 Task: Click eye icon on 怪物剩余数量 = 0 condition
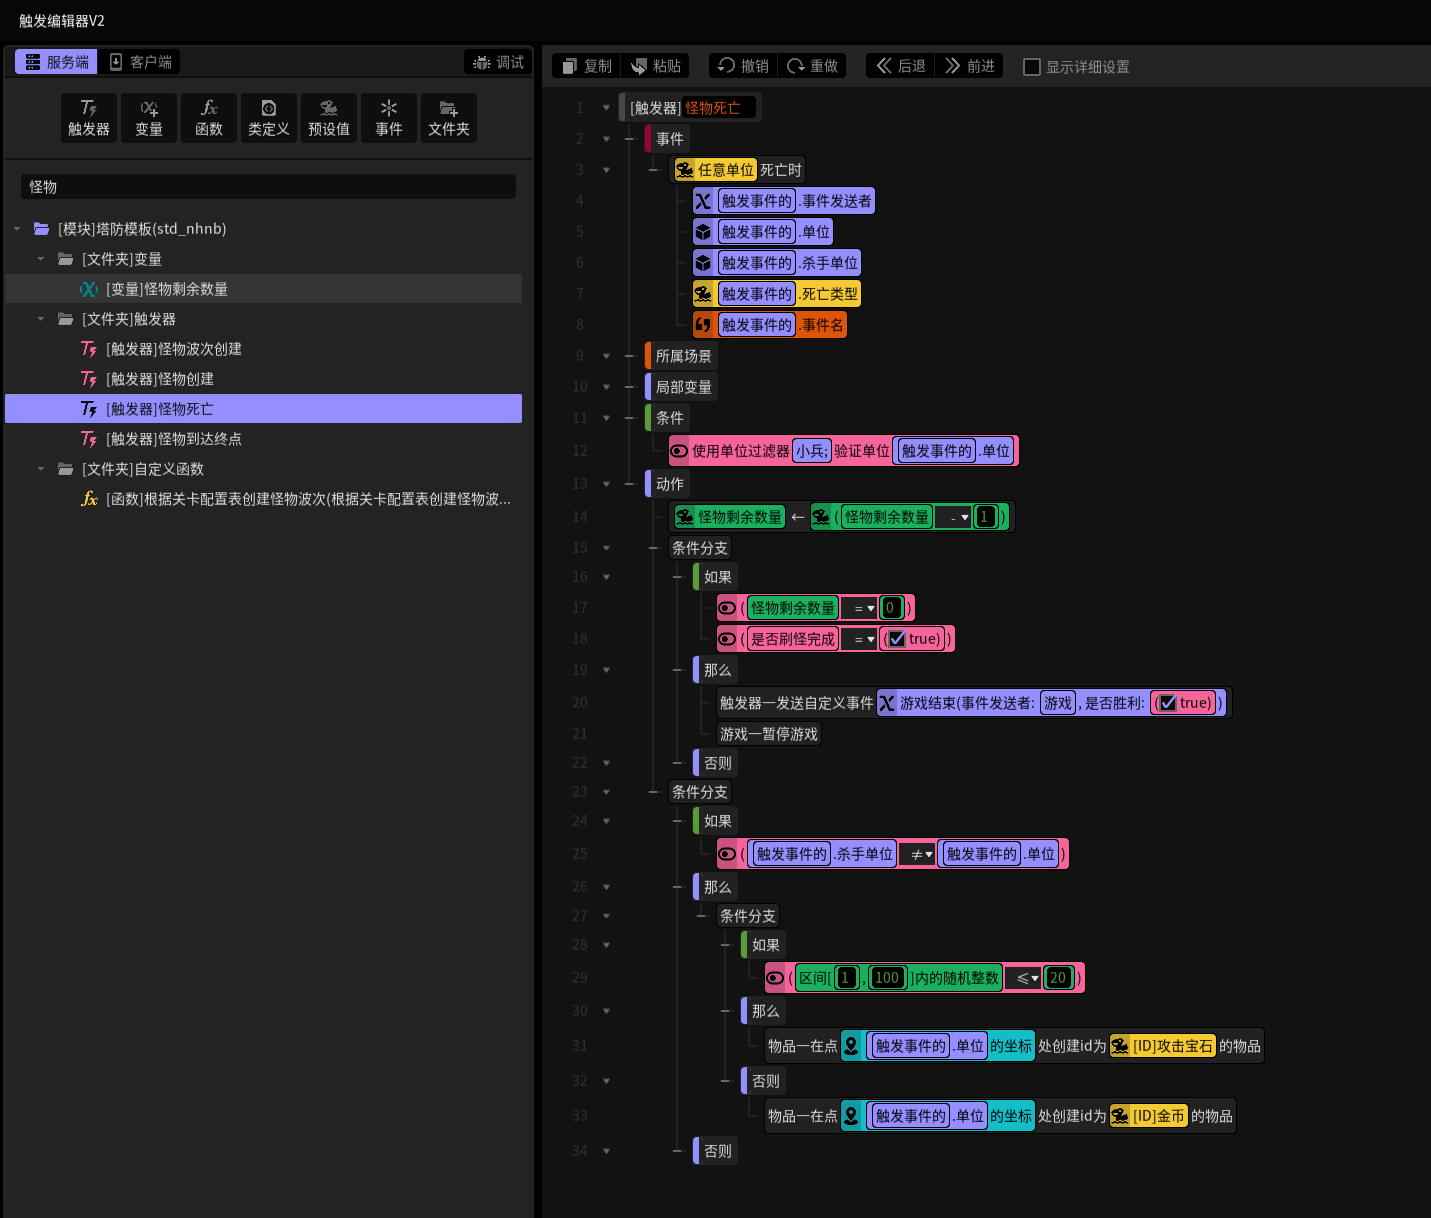click(x=727, y=608)
